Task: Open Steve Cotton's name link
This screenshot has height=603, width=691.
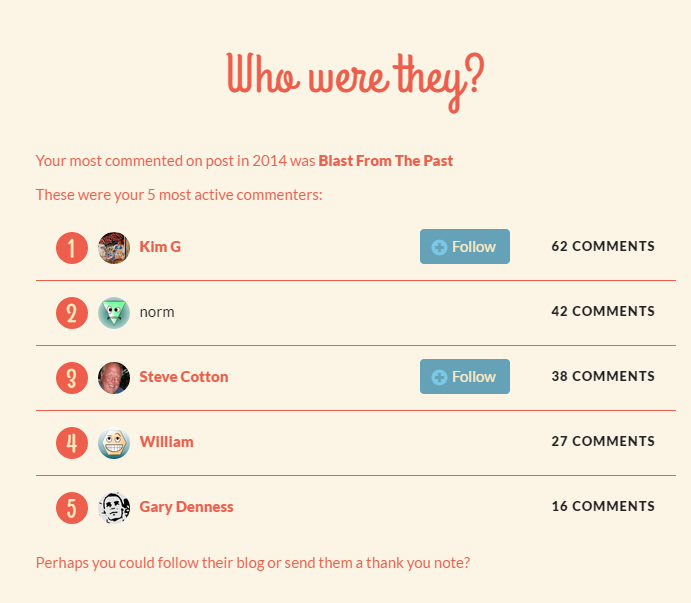Action: tap(183, 377)
